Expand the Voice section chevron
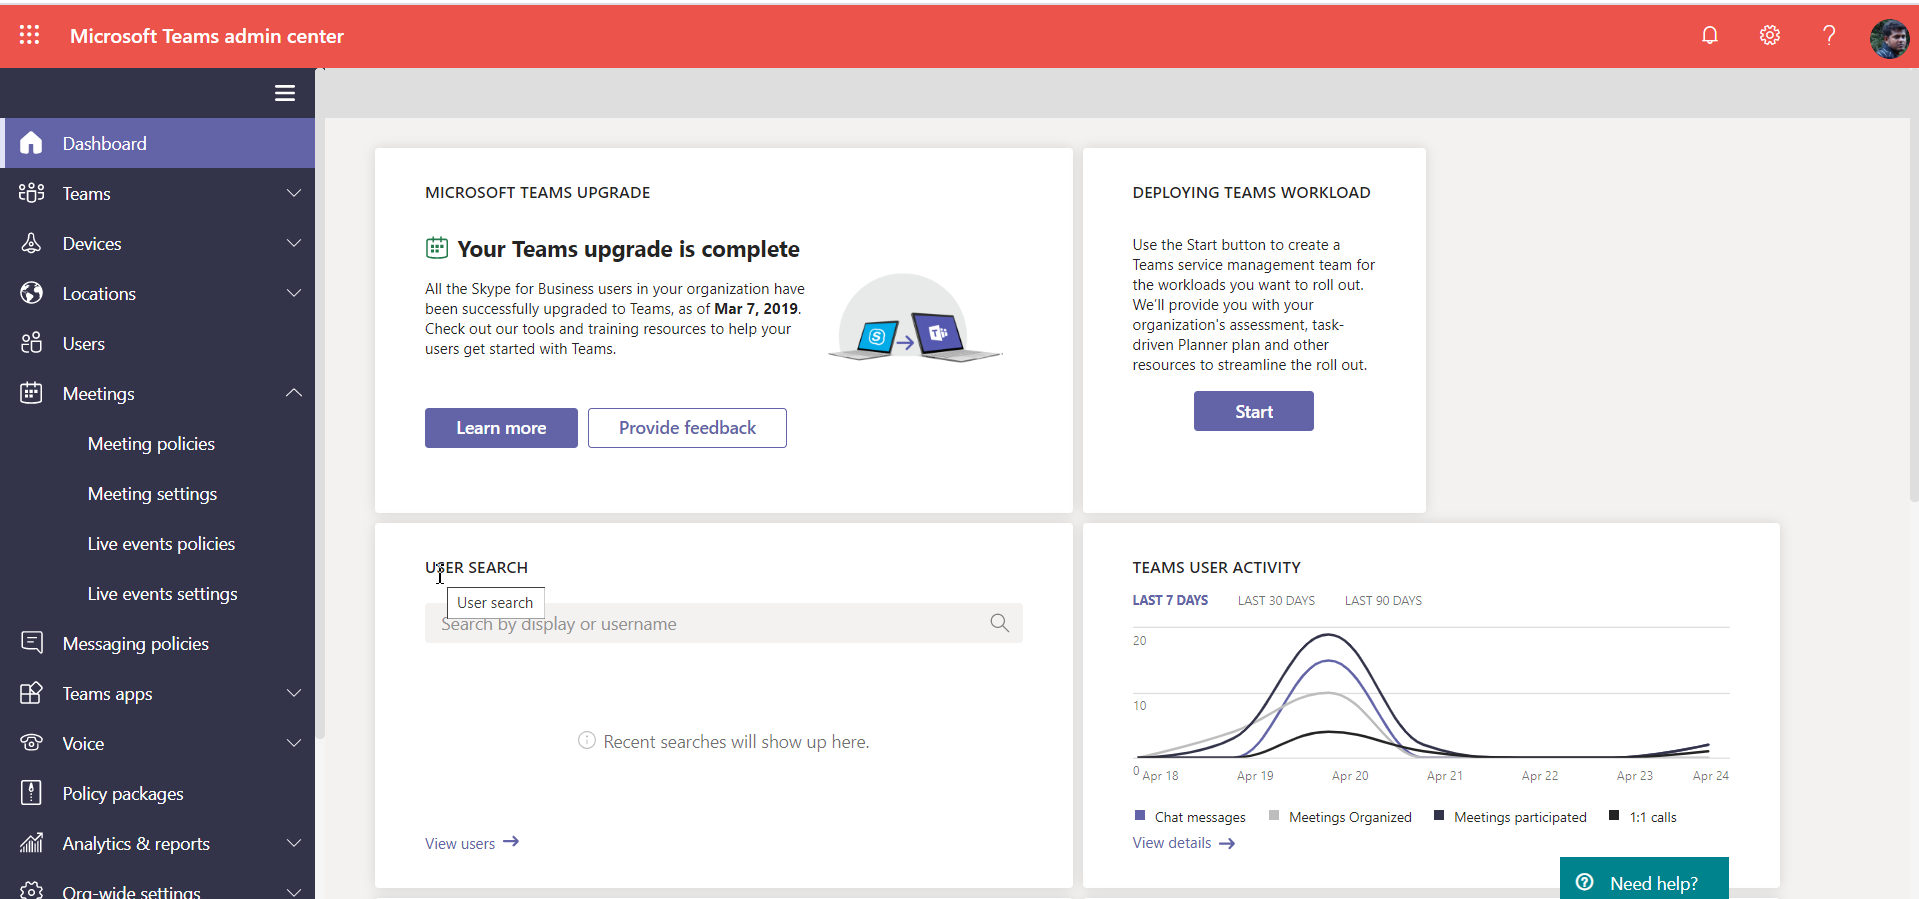Viewport: 1919px width, 899px height. click(x=294, y=743)
